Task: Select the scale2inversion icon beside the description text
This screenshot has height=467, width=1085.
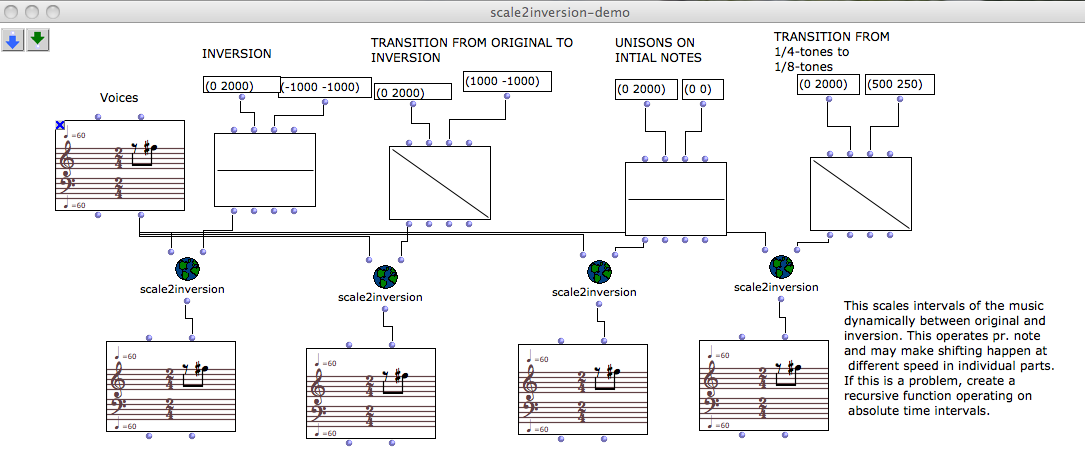Action: (780, 268)
